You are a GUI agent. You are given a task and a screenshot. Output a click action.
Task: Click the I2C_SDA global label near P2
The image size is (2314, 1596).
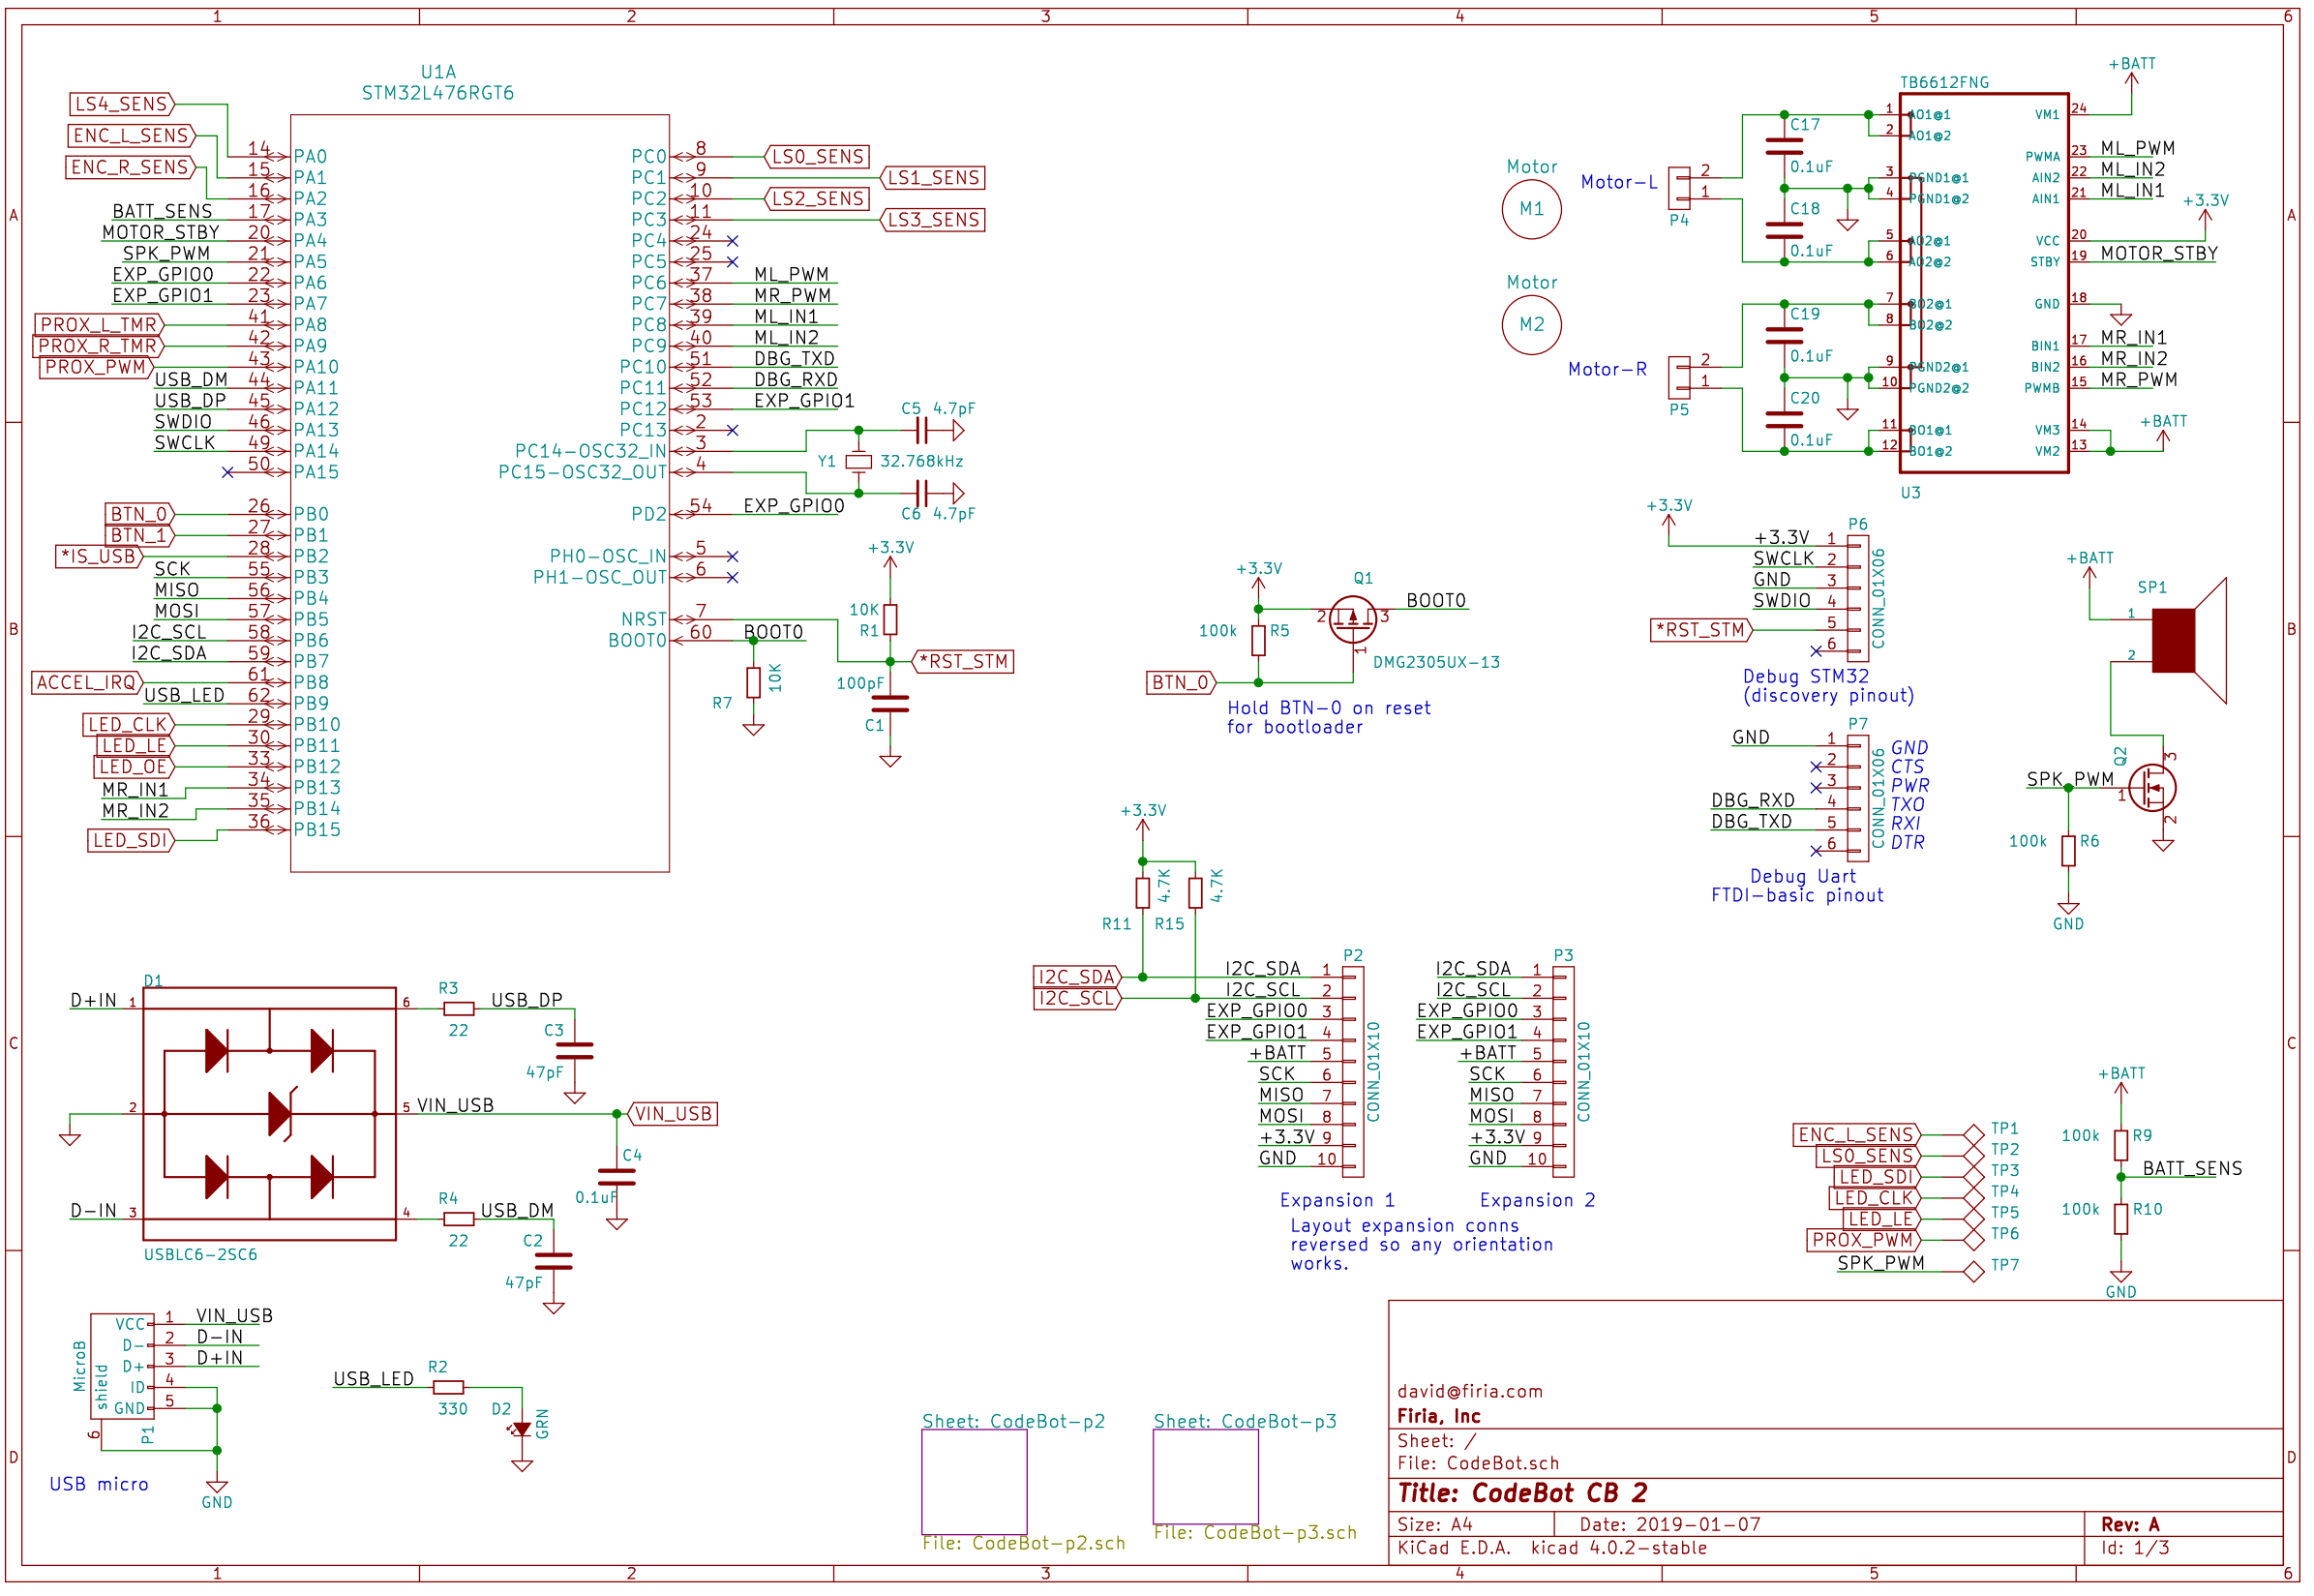(x=1078, y=977)
